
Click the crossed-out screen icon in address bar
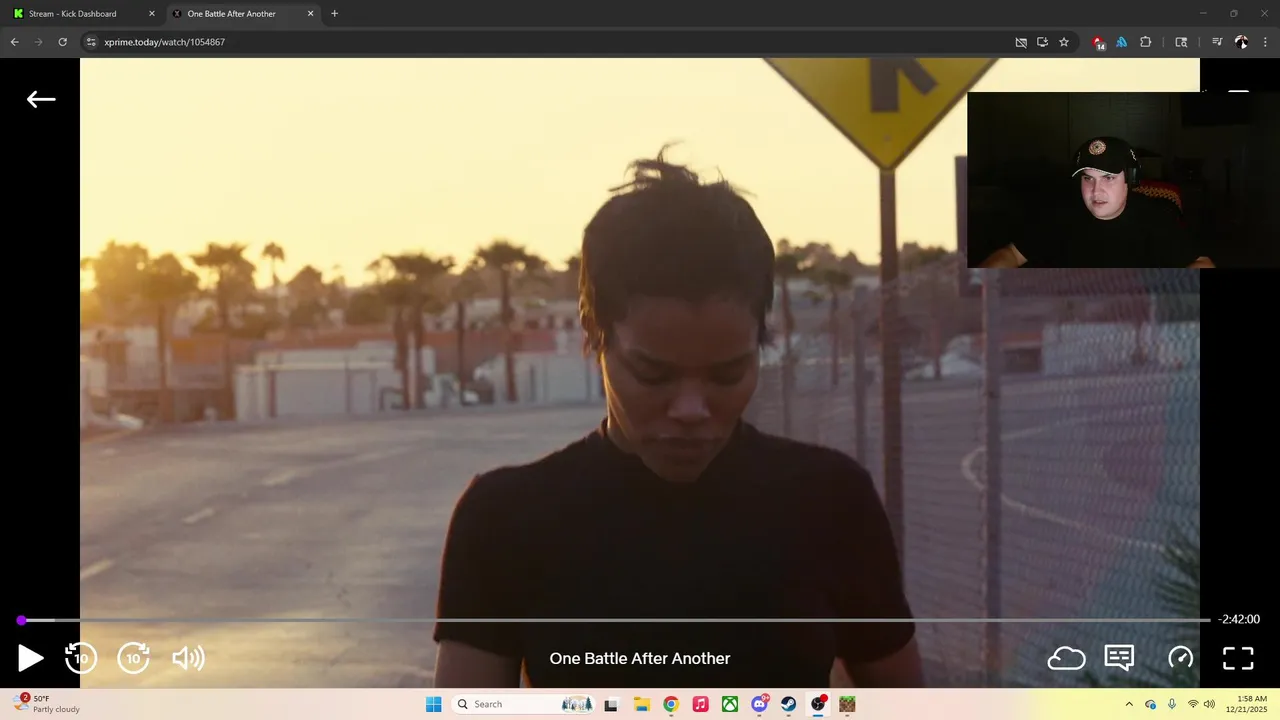coord(1021,42)
